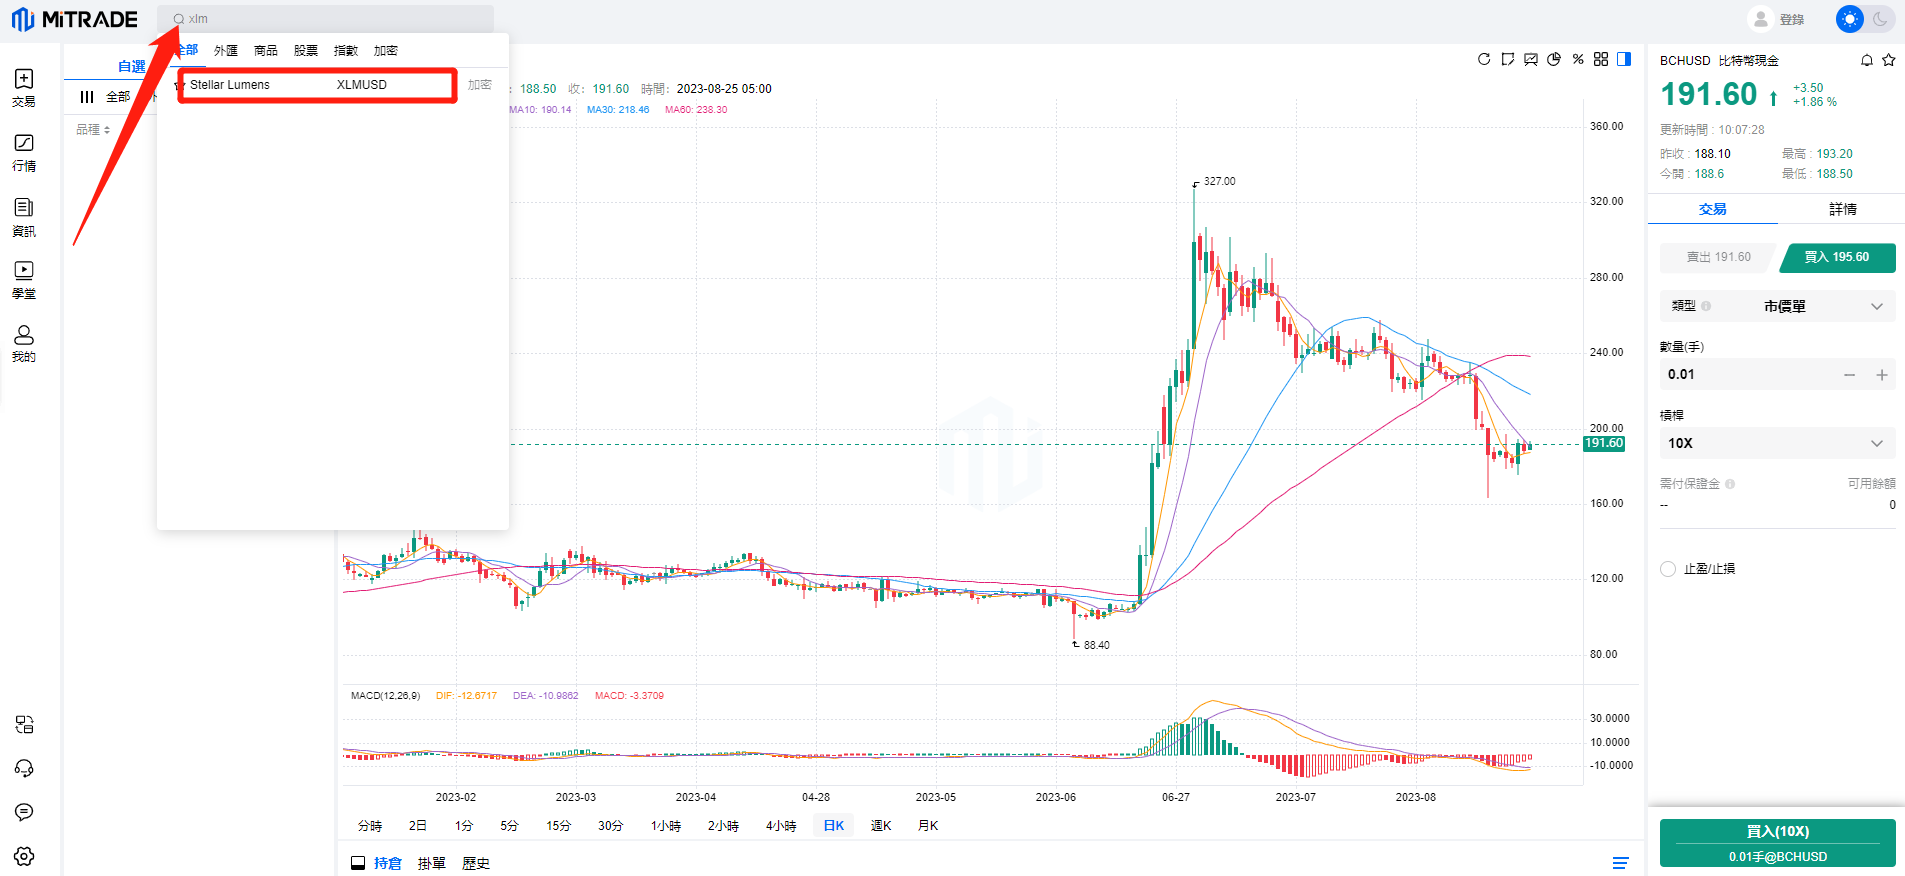Increase quantity with the plus stepper
The width and height of the screenshot is (1905, 876).
(1881, 375)
